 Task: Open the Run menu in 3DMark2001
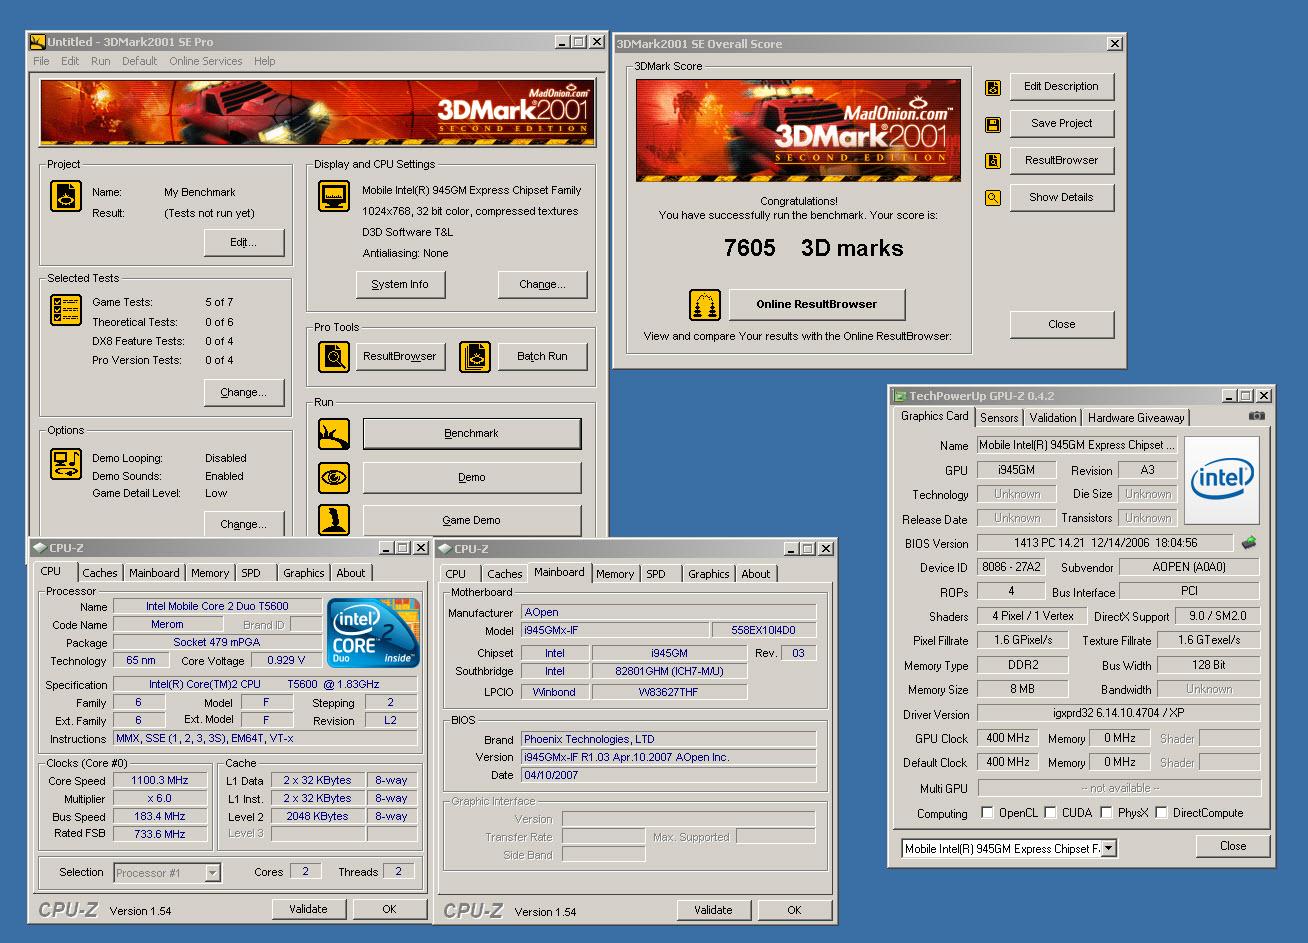tap(101, 61)
